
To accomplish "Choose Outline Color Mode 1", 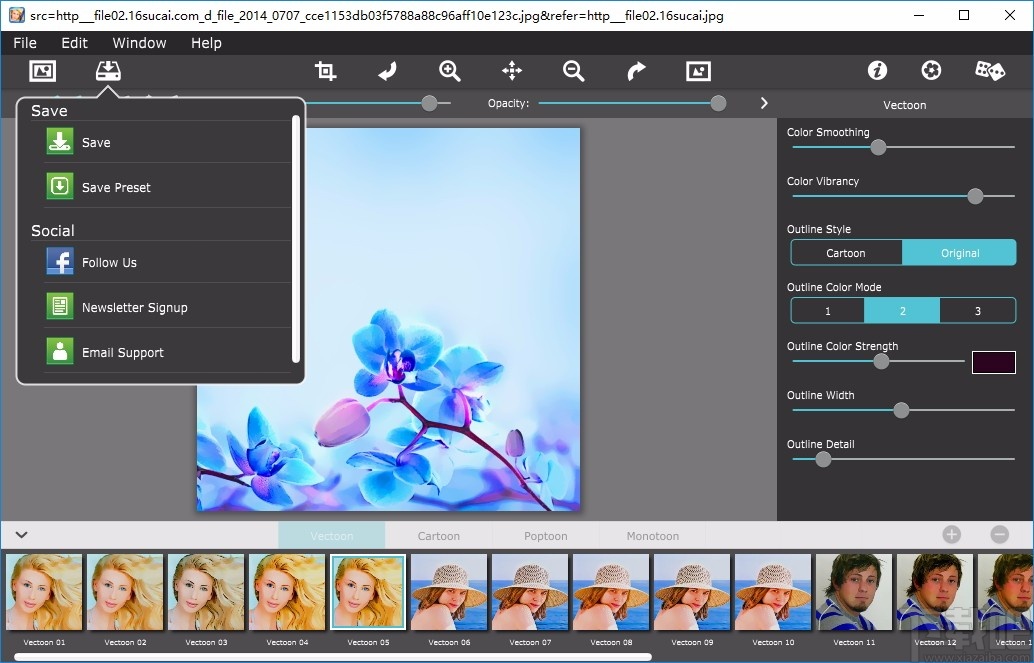I will click(x=828, y=311).
